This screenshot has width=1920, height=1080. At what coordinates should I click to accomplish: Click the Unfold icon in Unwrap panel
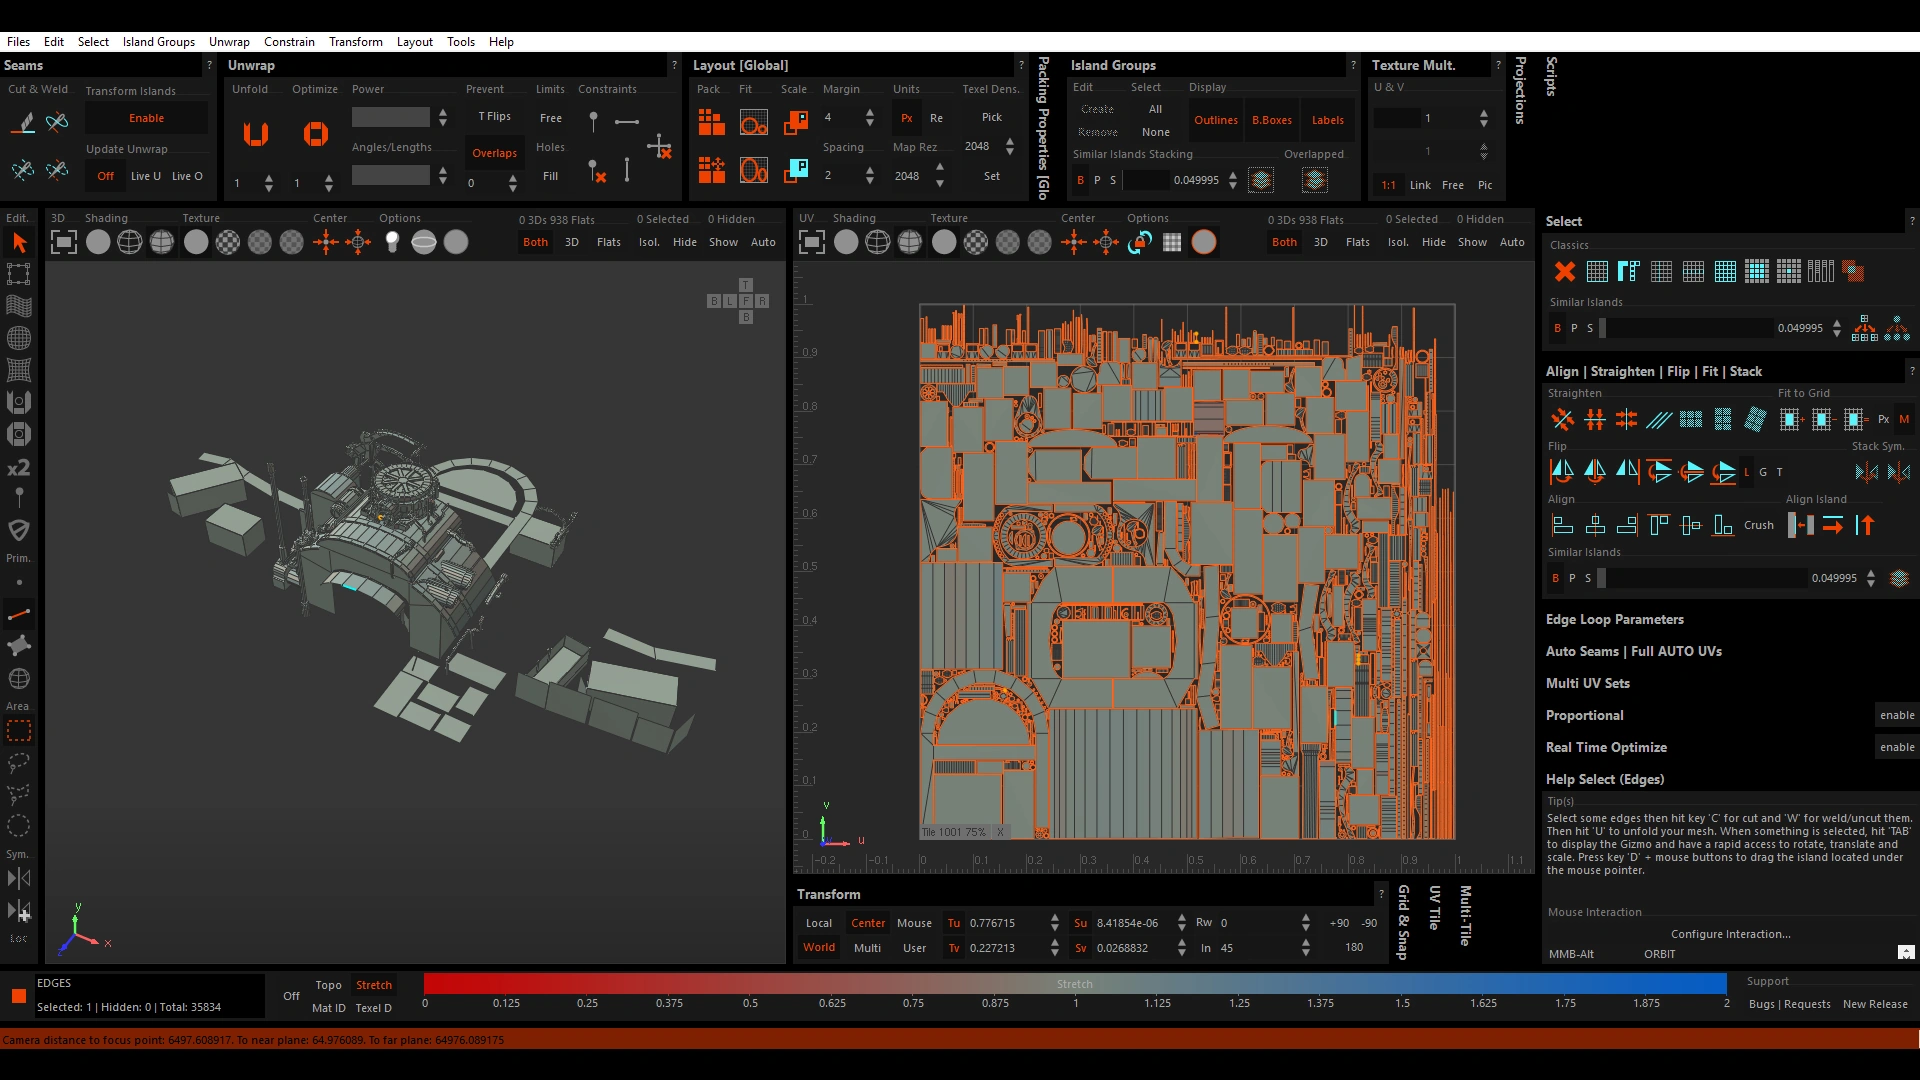tap(256, 134)
